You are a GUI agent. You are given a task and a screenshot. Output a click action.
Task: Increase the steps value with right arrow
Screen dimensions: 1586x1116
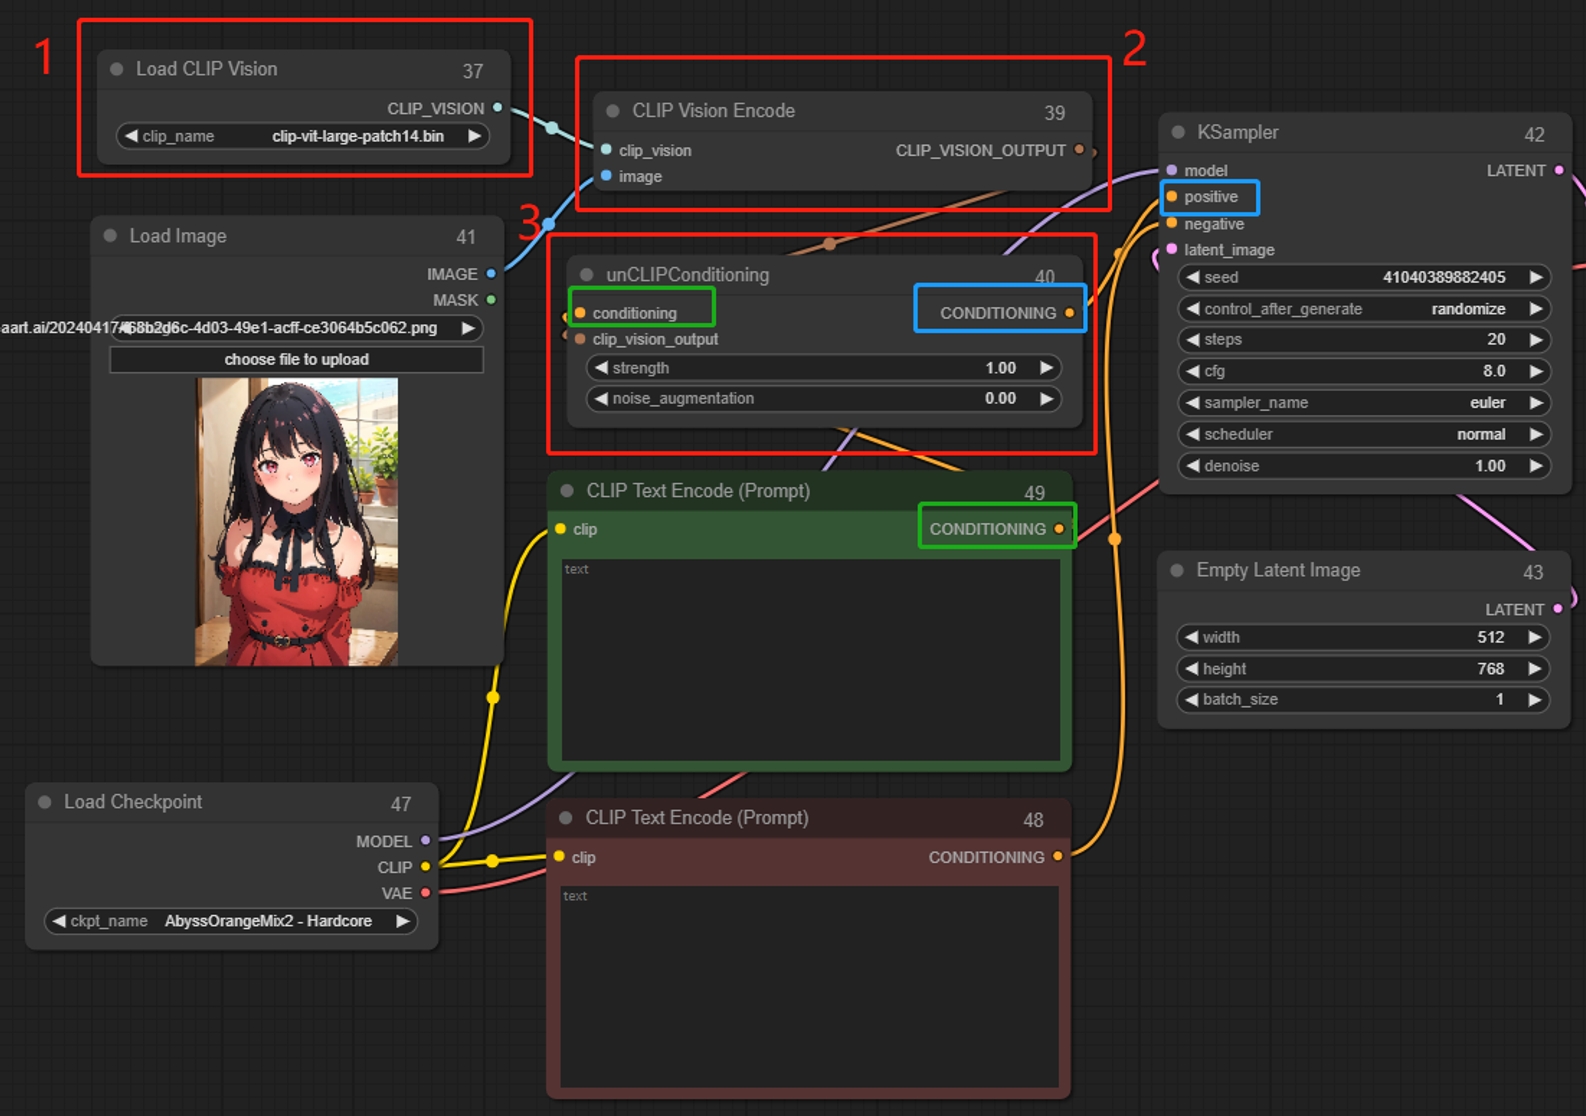pos(1535,340)
